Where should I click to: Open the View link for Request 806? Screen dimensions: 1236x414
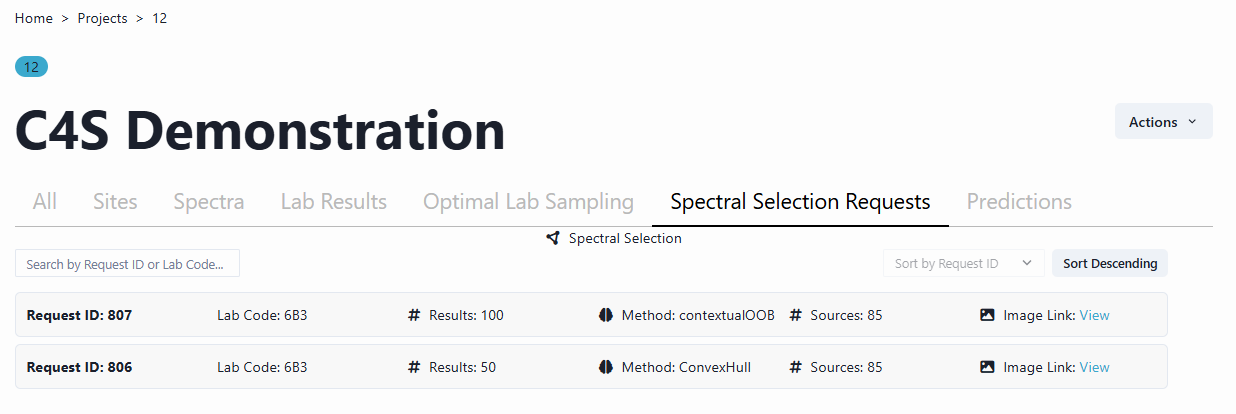(1094, 367)
